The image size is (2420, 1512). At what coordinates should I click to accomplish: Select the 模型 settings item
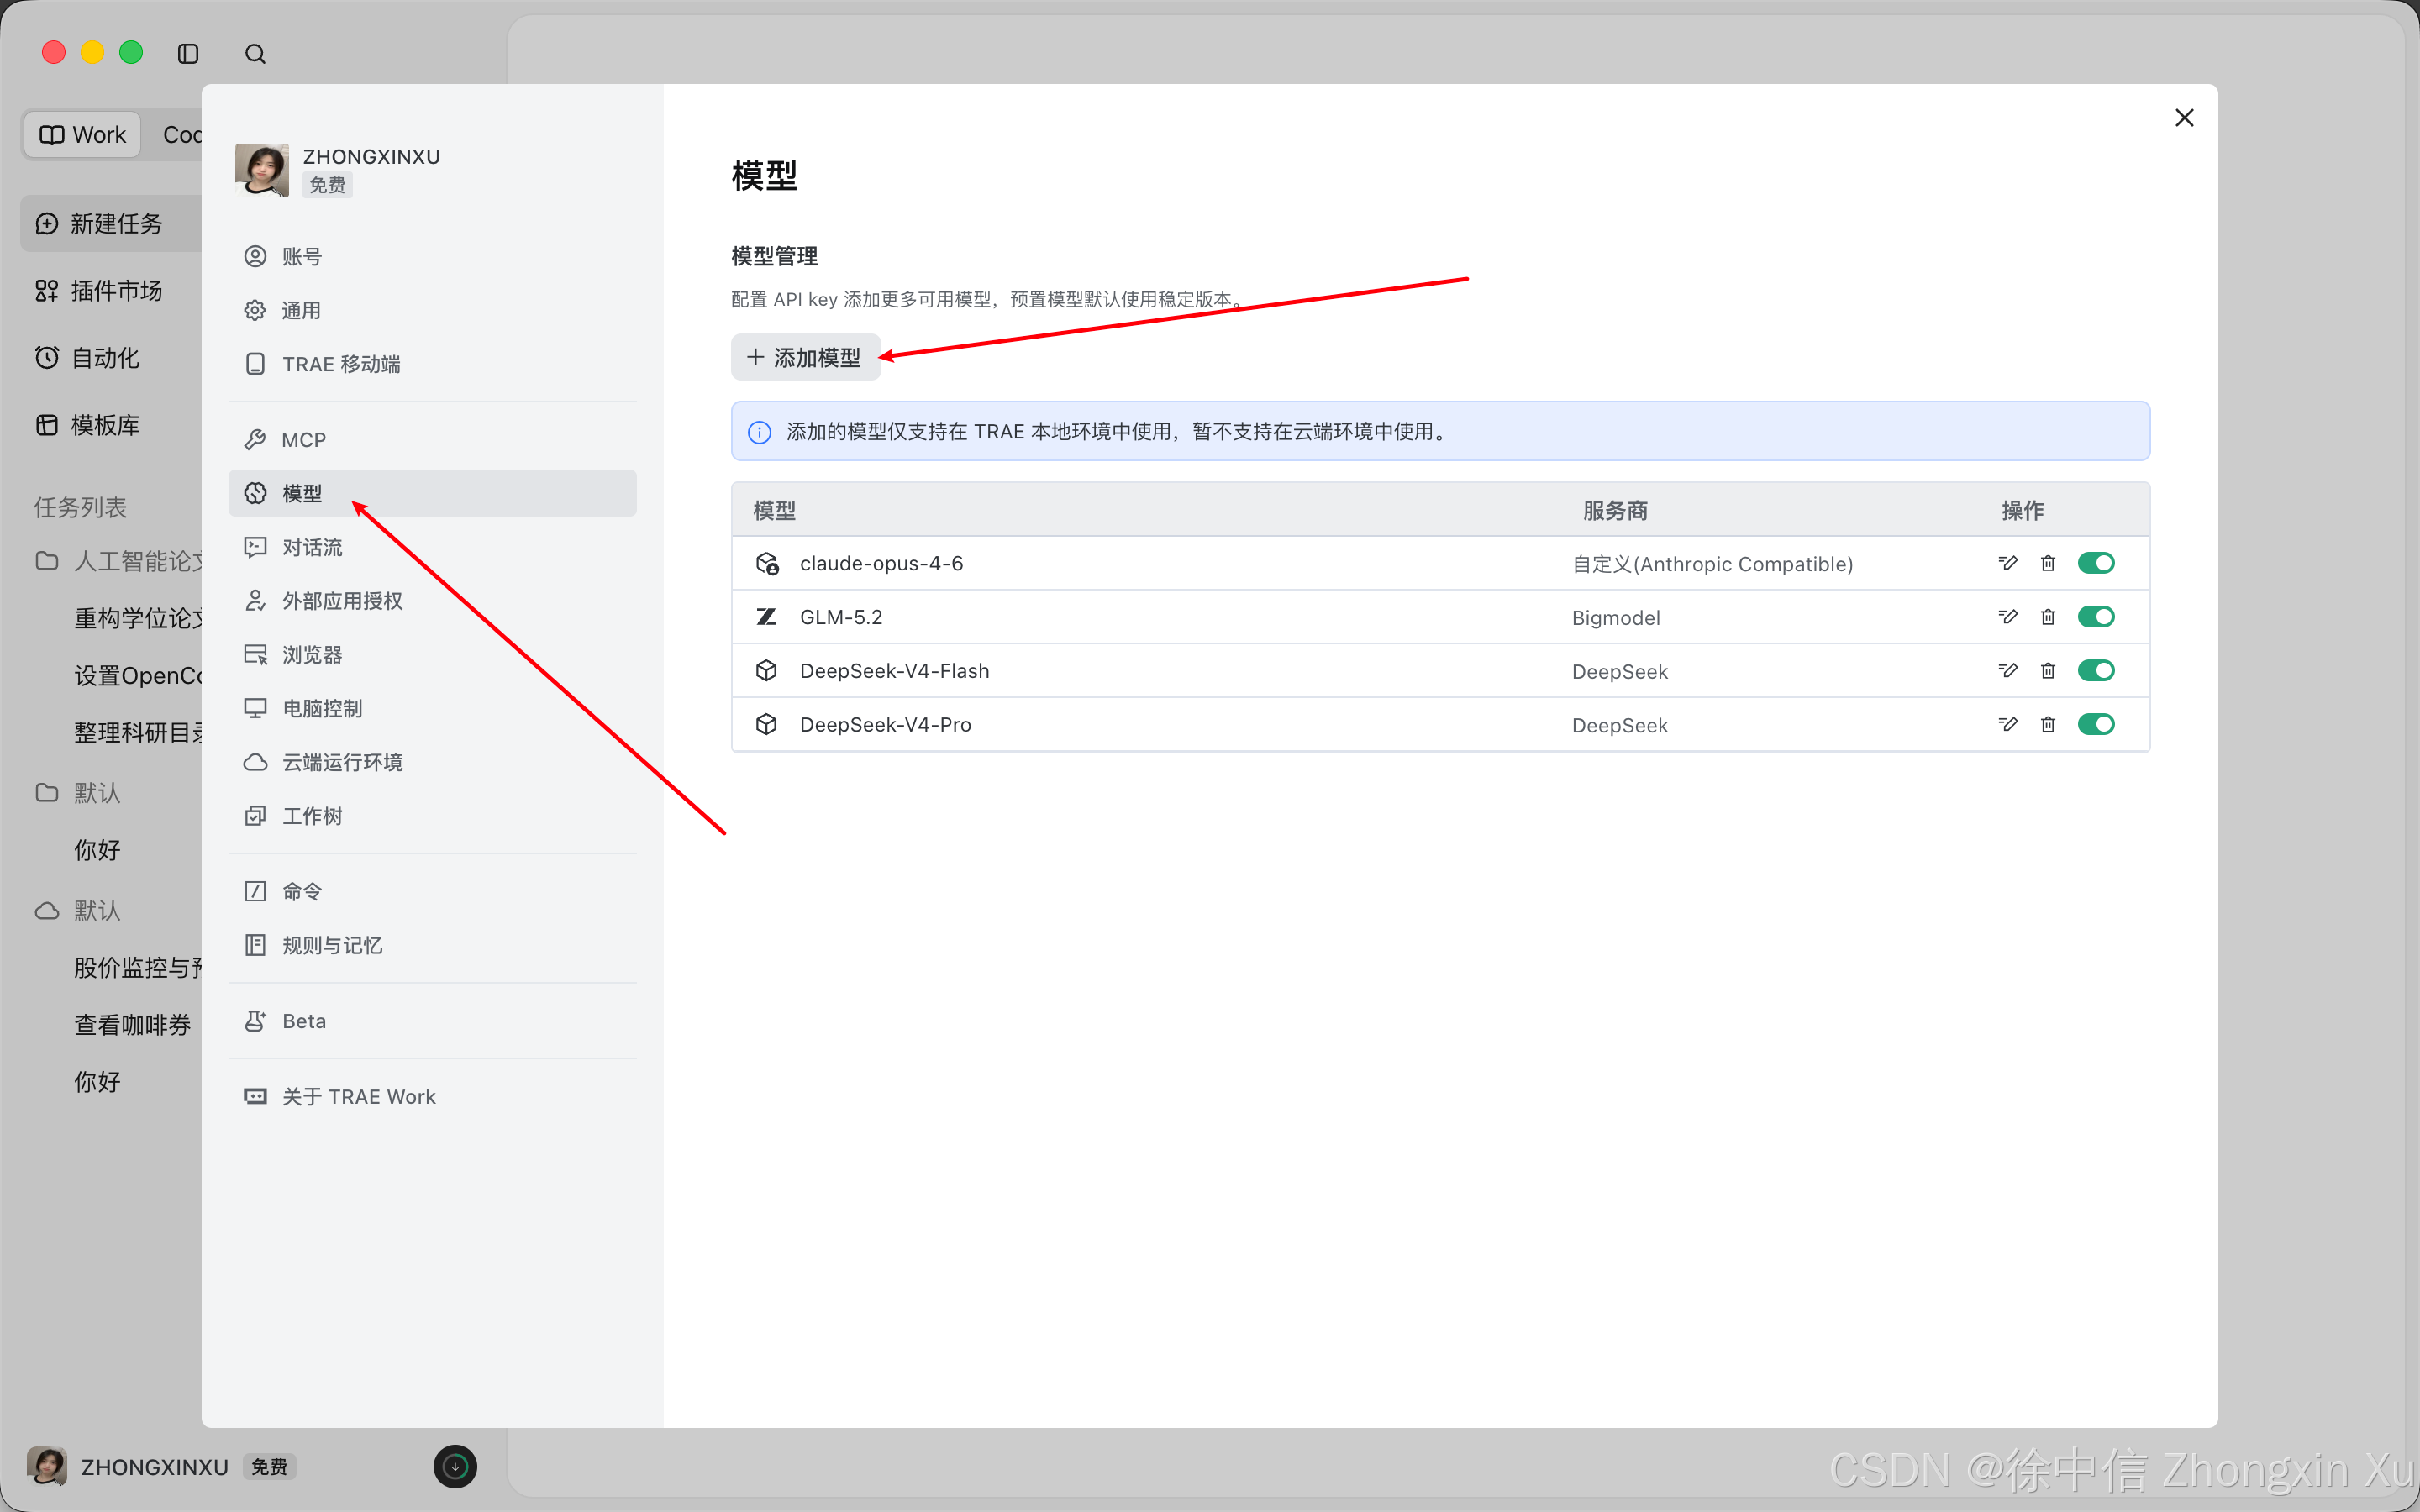click(432, 493)
